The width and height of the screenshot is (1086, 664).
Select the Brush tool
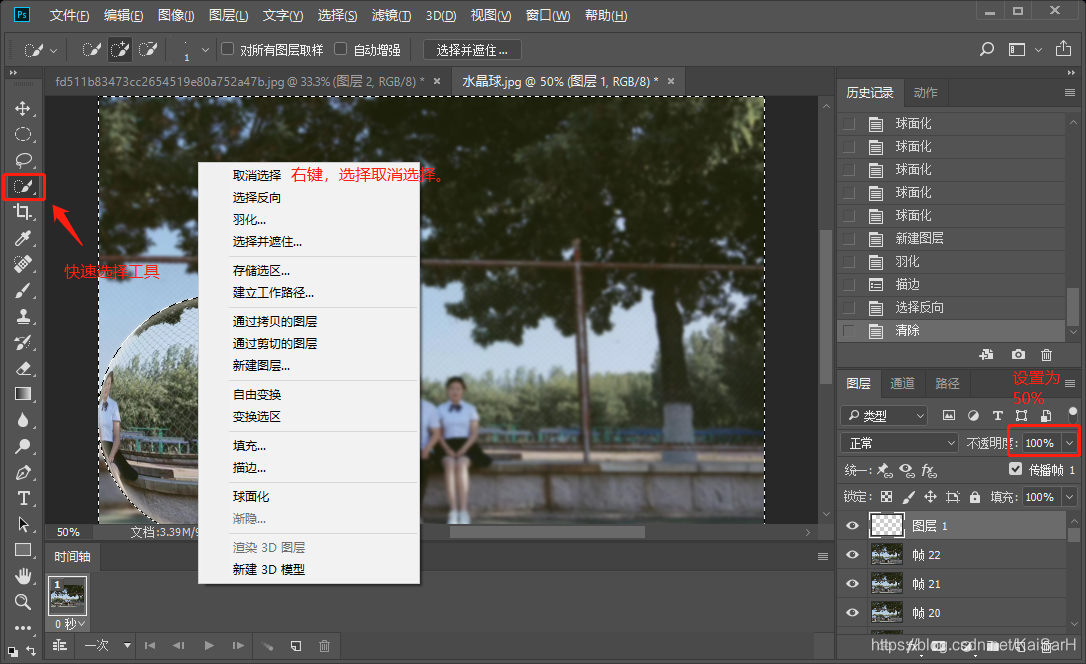point(23,290)
